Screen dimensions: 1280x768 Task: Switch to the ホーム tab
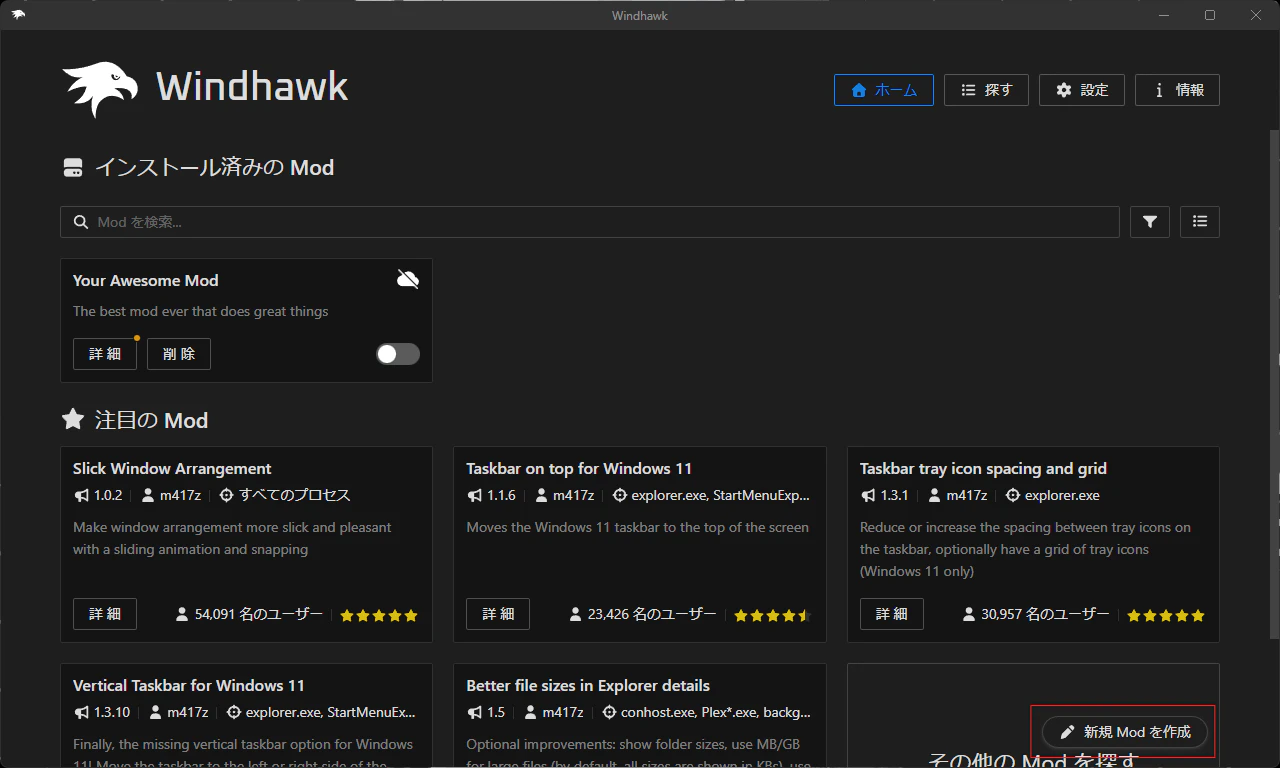click(884, 90)
